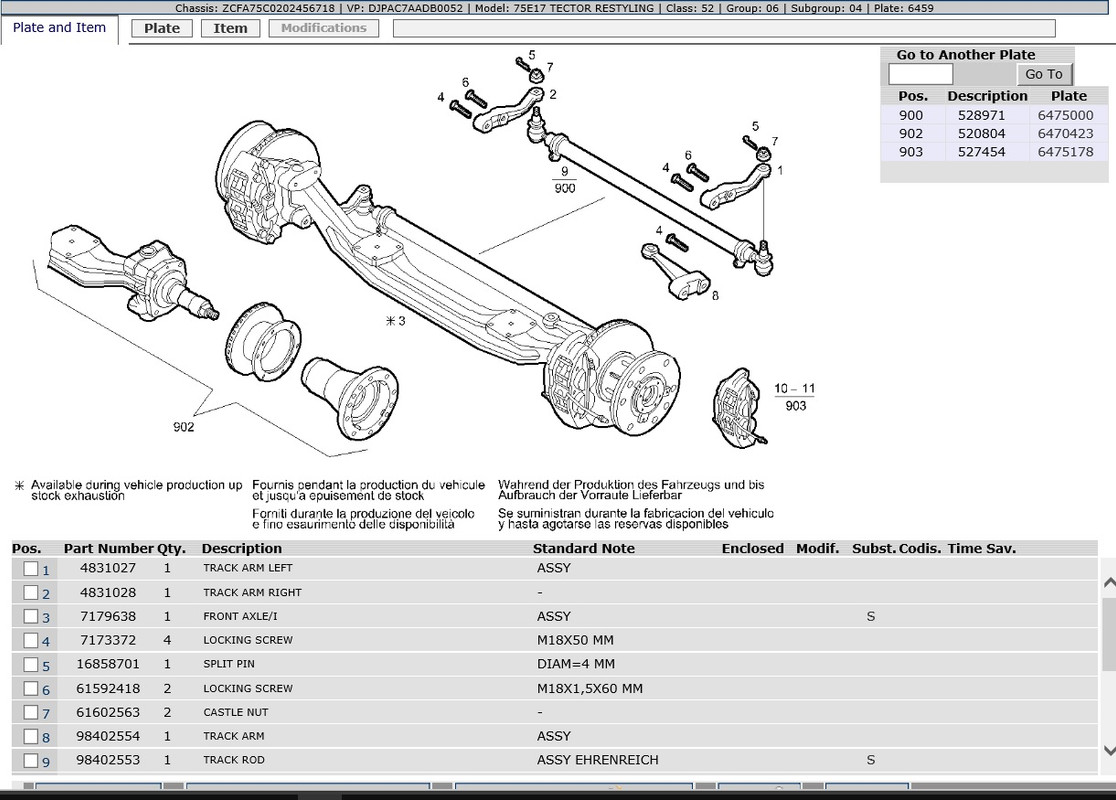Tick the checkbox for part 61592418
Viewport: 1116px width, 800px height.
(x=31, y=689)
